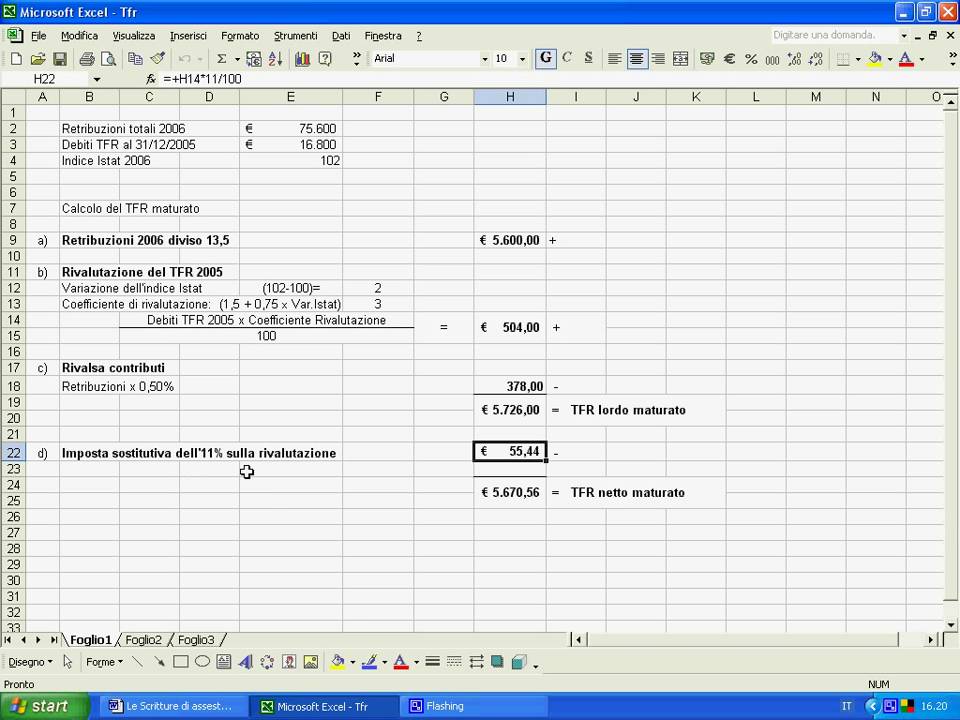The width and height of the screenshot is (960, 720).
Task: Select cell H19 with TFR lordo value
Action: pyautogui.click(x=510, y=410)
